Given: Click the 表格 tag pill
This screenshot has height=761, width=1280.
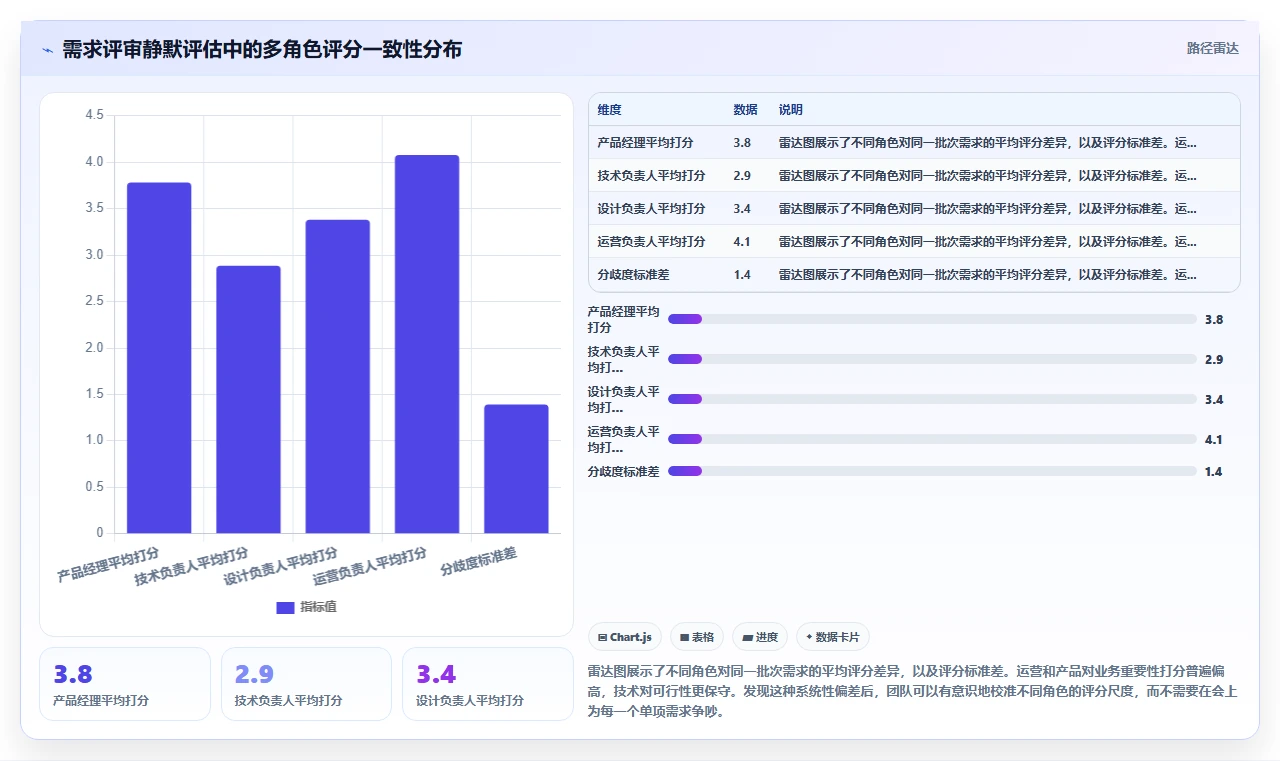Looking at the screenshot, I should pos(697,637).
